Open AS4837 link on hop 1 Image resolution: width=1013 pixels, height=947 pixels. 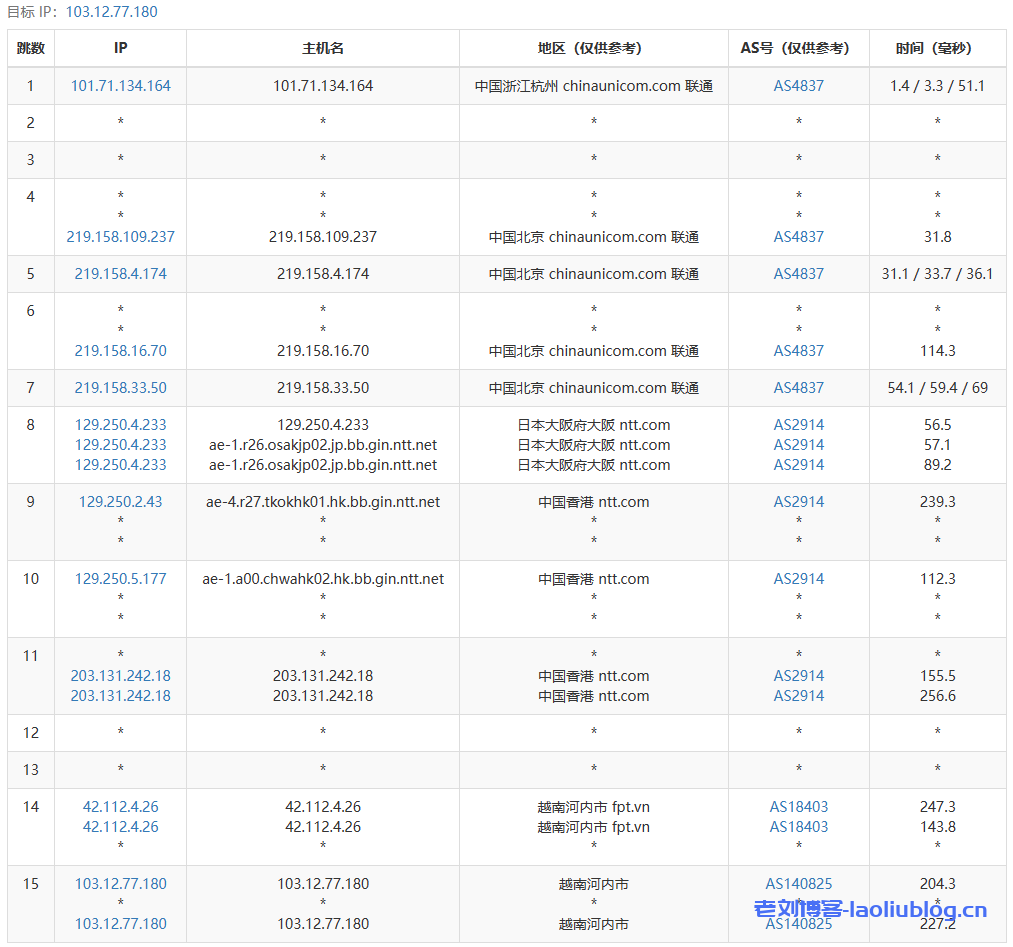coord(797,86)
